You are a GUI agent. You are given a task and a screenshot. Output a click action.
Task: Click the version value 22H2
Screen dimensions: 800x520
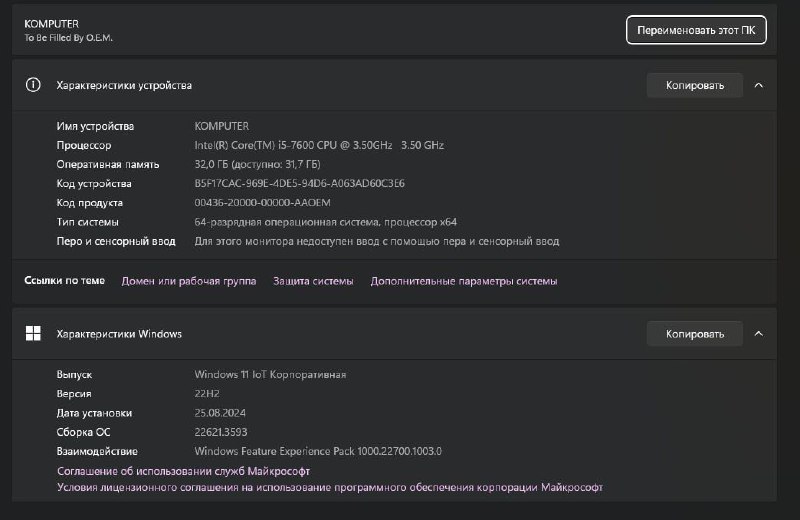(x=207, y=393)
